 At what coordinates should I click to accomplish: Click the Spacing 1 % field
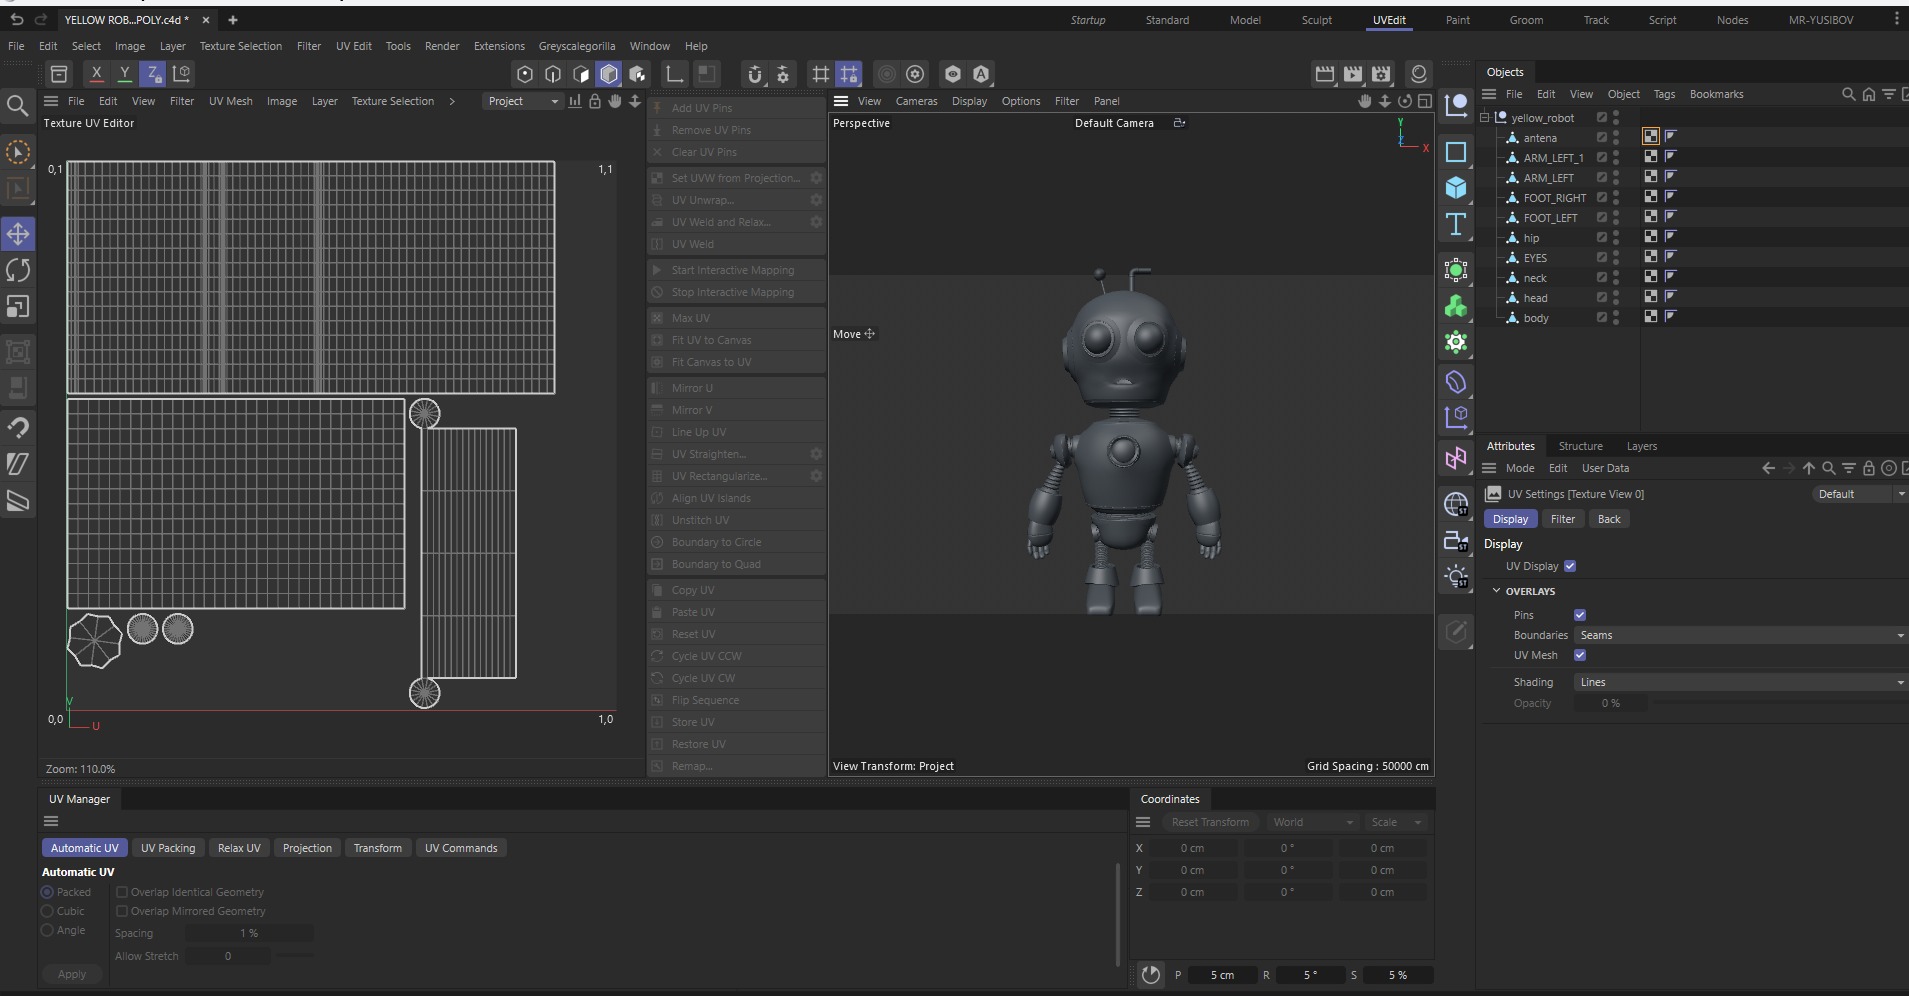[x=250, y=933]
